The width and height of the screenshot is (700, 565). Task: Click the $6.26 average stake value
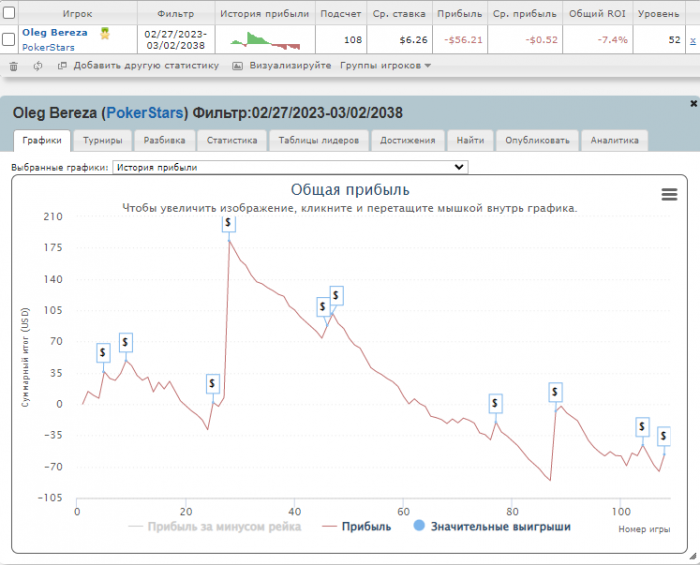413,40
